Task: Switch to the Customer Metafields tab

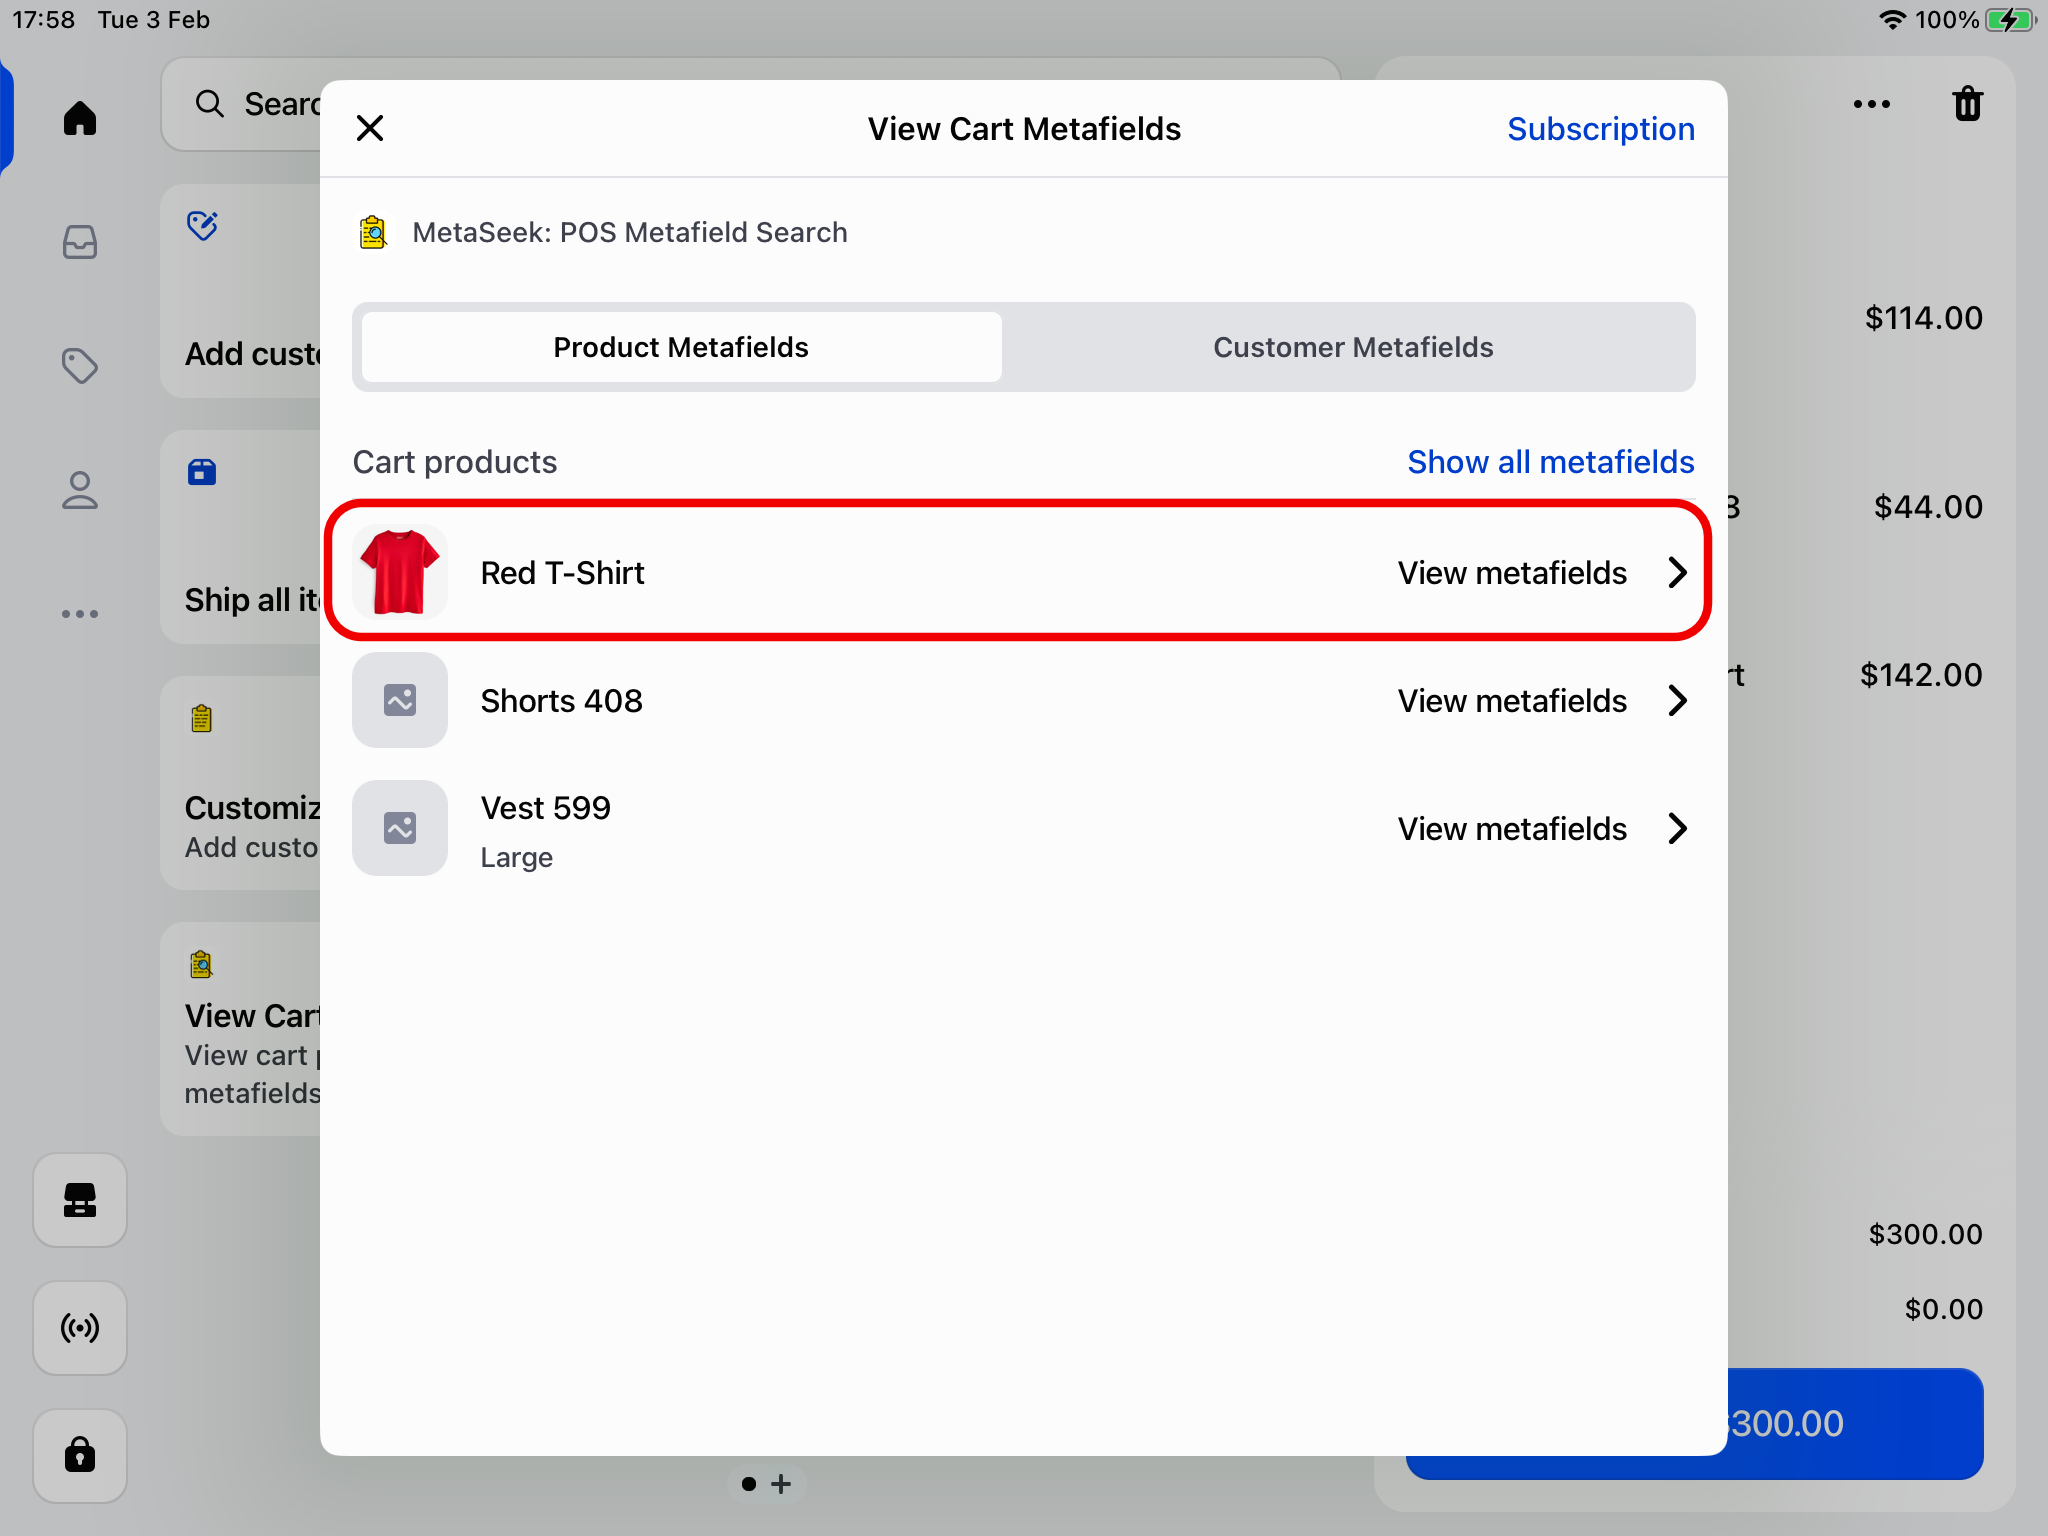Action: click(x=1352, y=347)
